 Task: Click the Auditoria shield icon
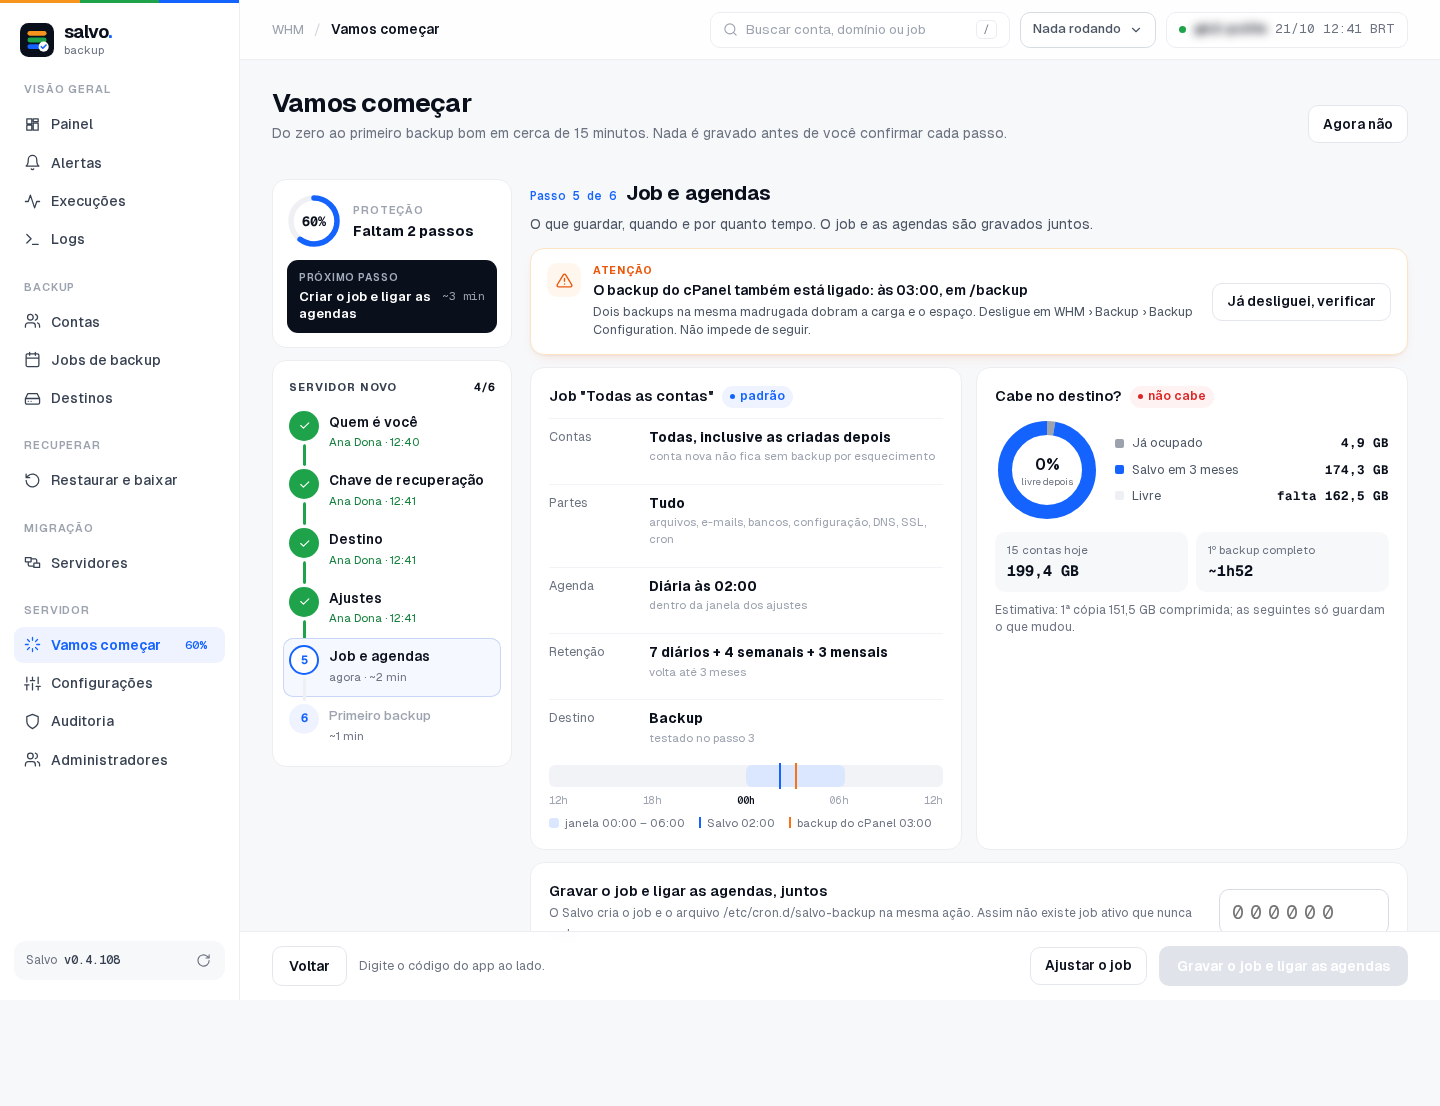click(x=32, y=721)
